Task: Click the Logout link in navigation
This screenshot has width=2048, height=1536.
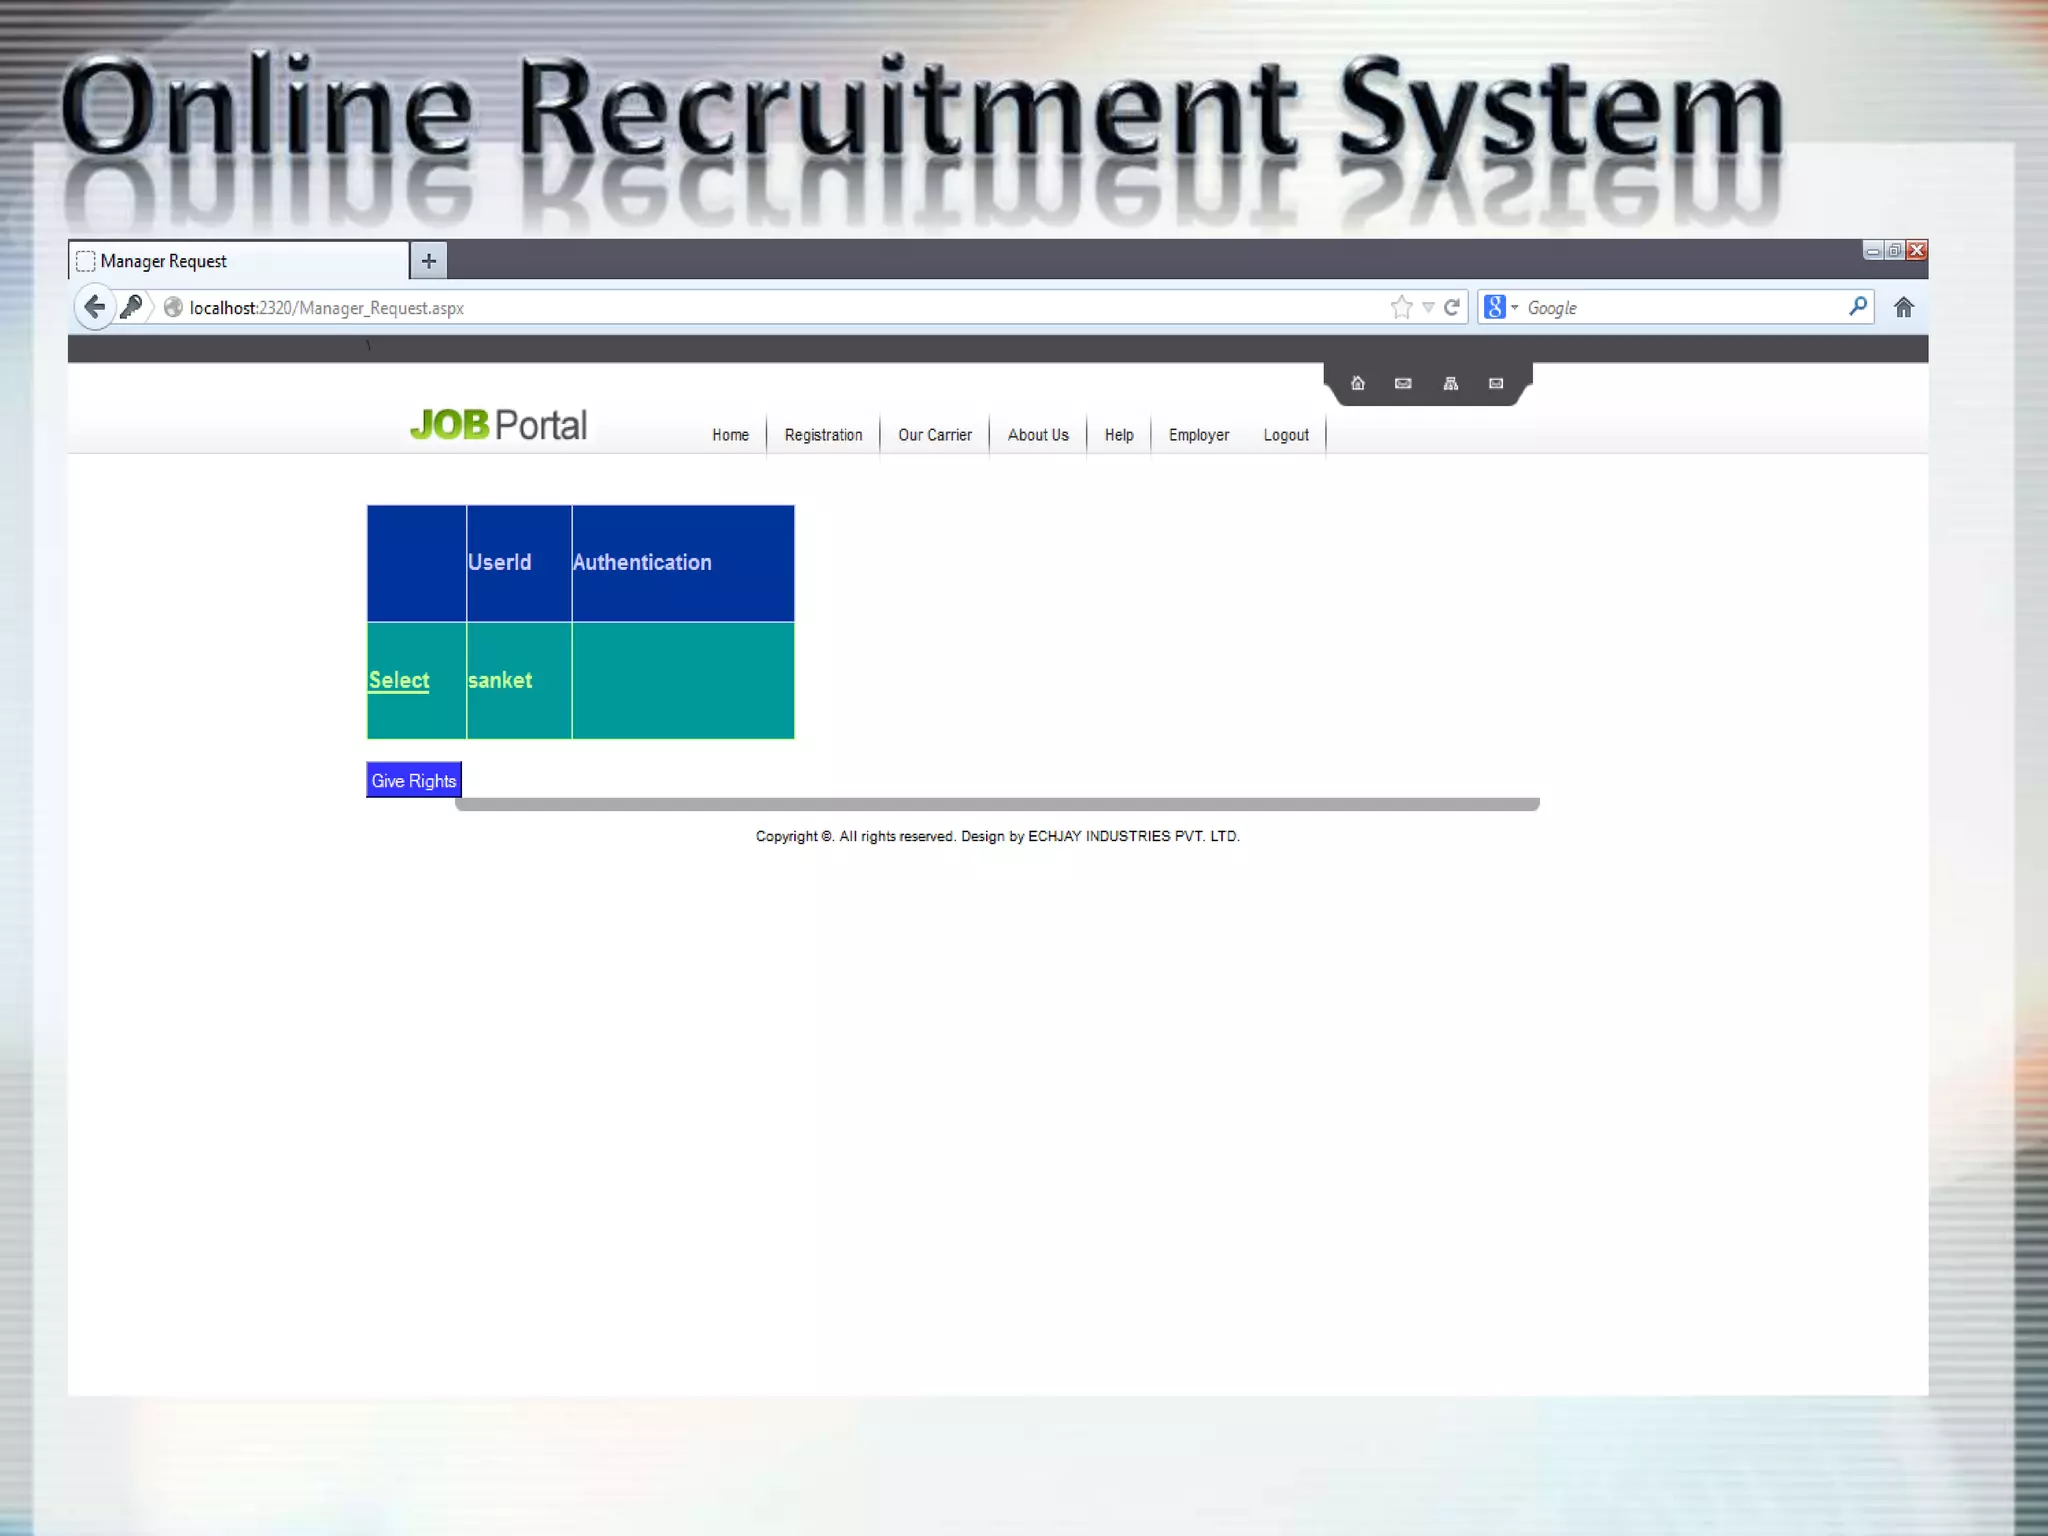Action: [x=1285, y=435]
